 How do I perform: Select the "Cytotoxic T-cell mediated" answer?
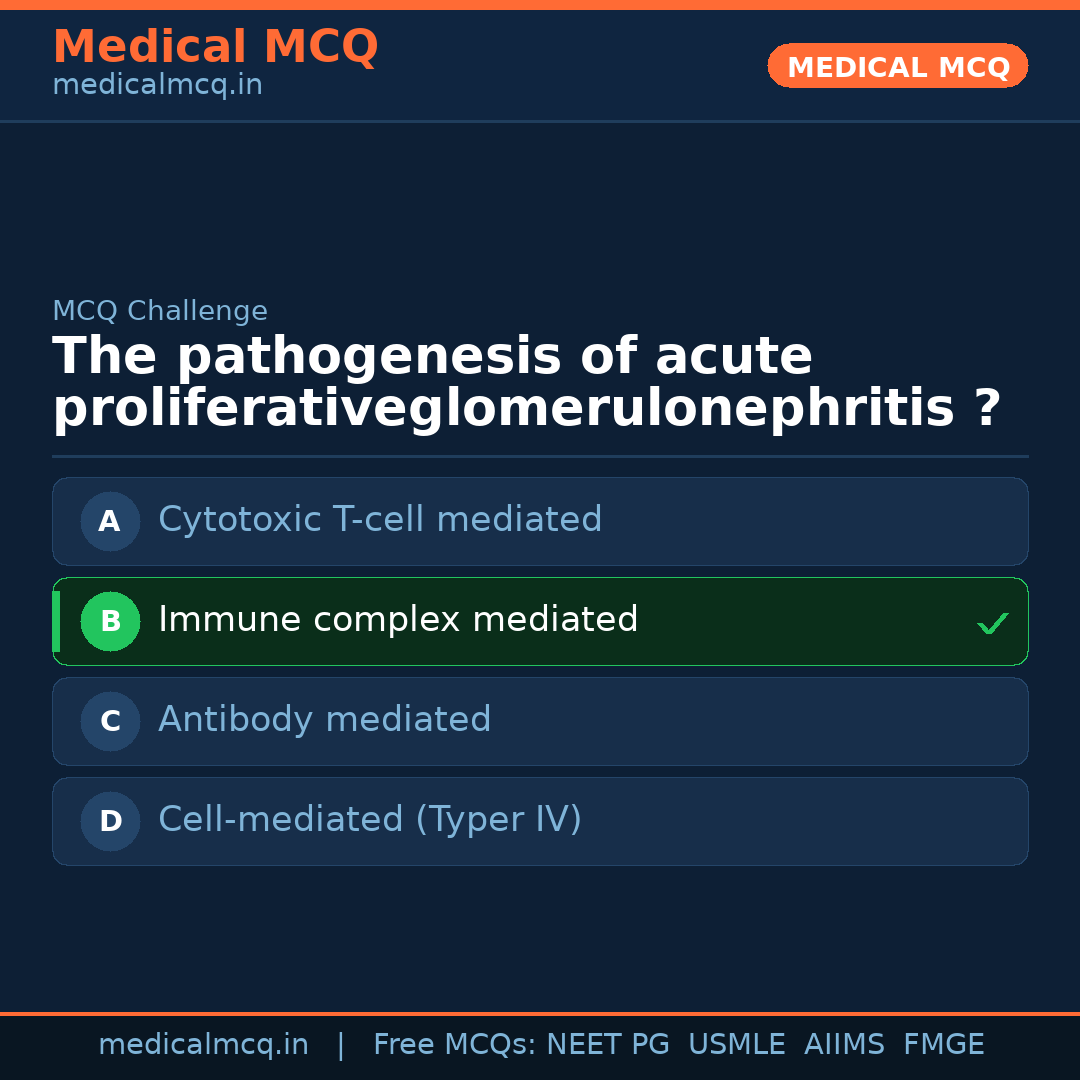380,520
